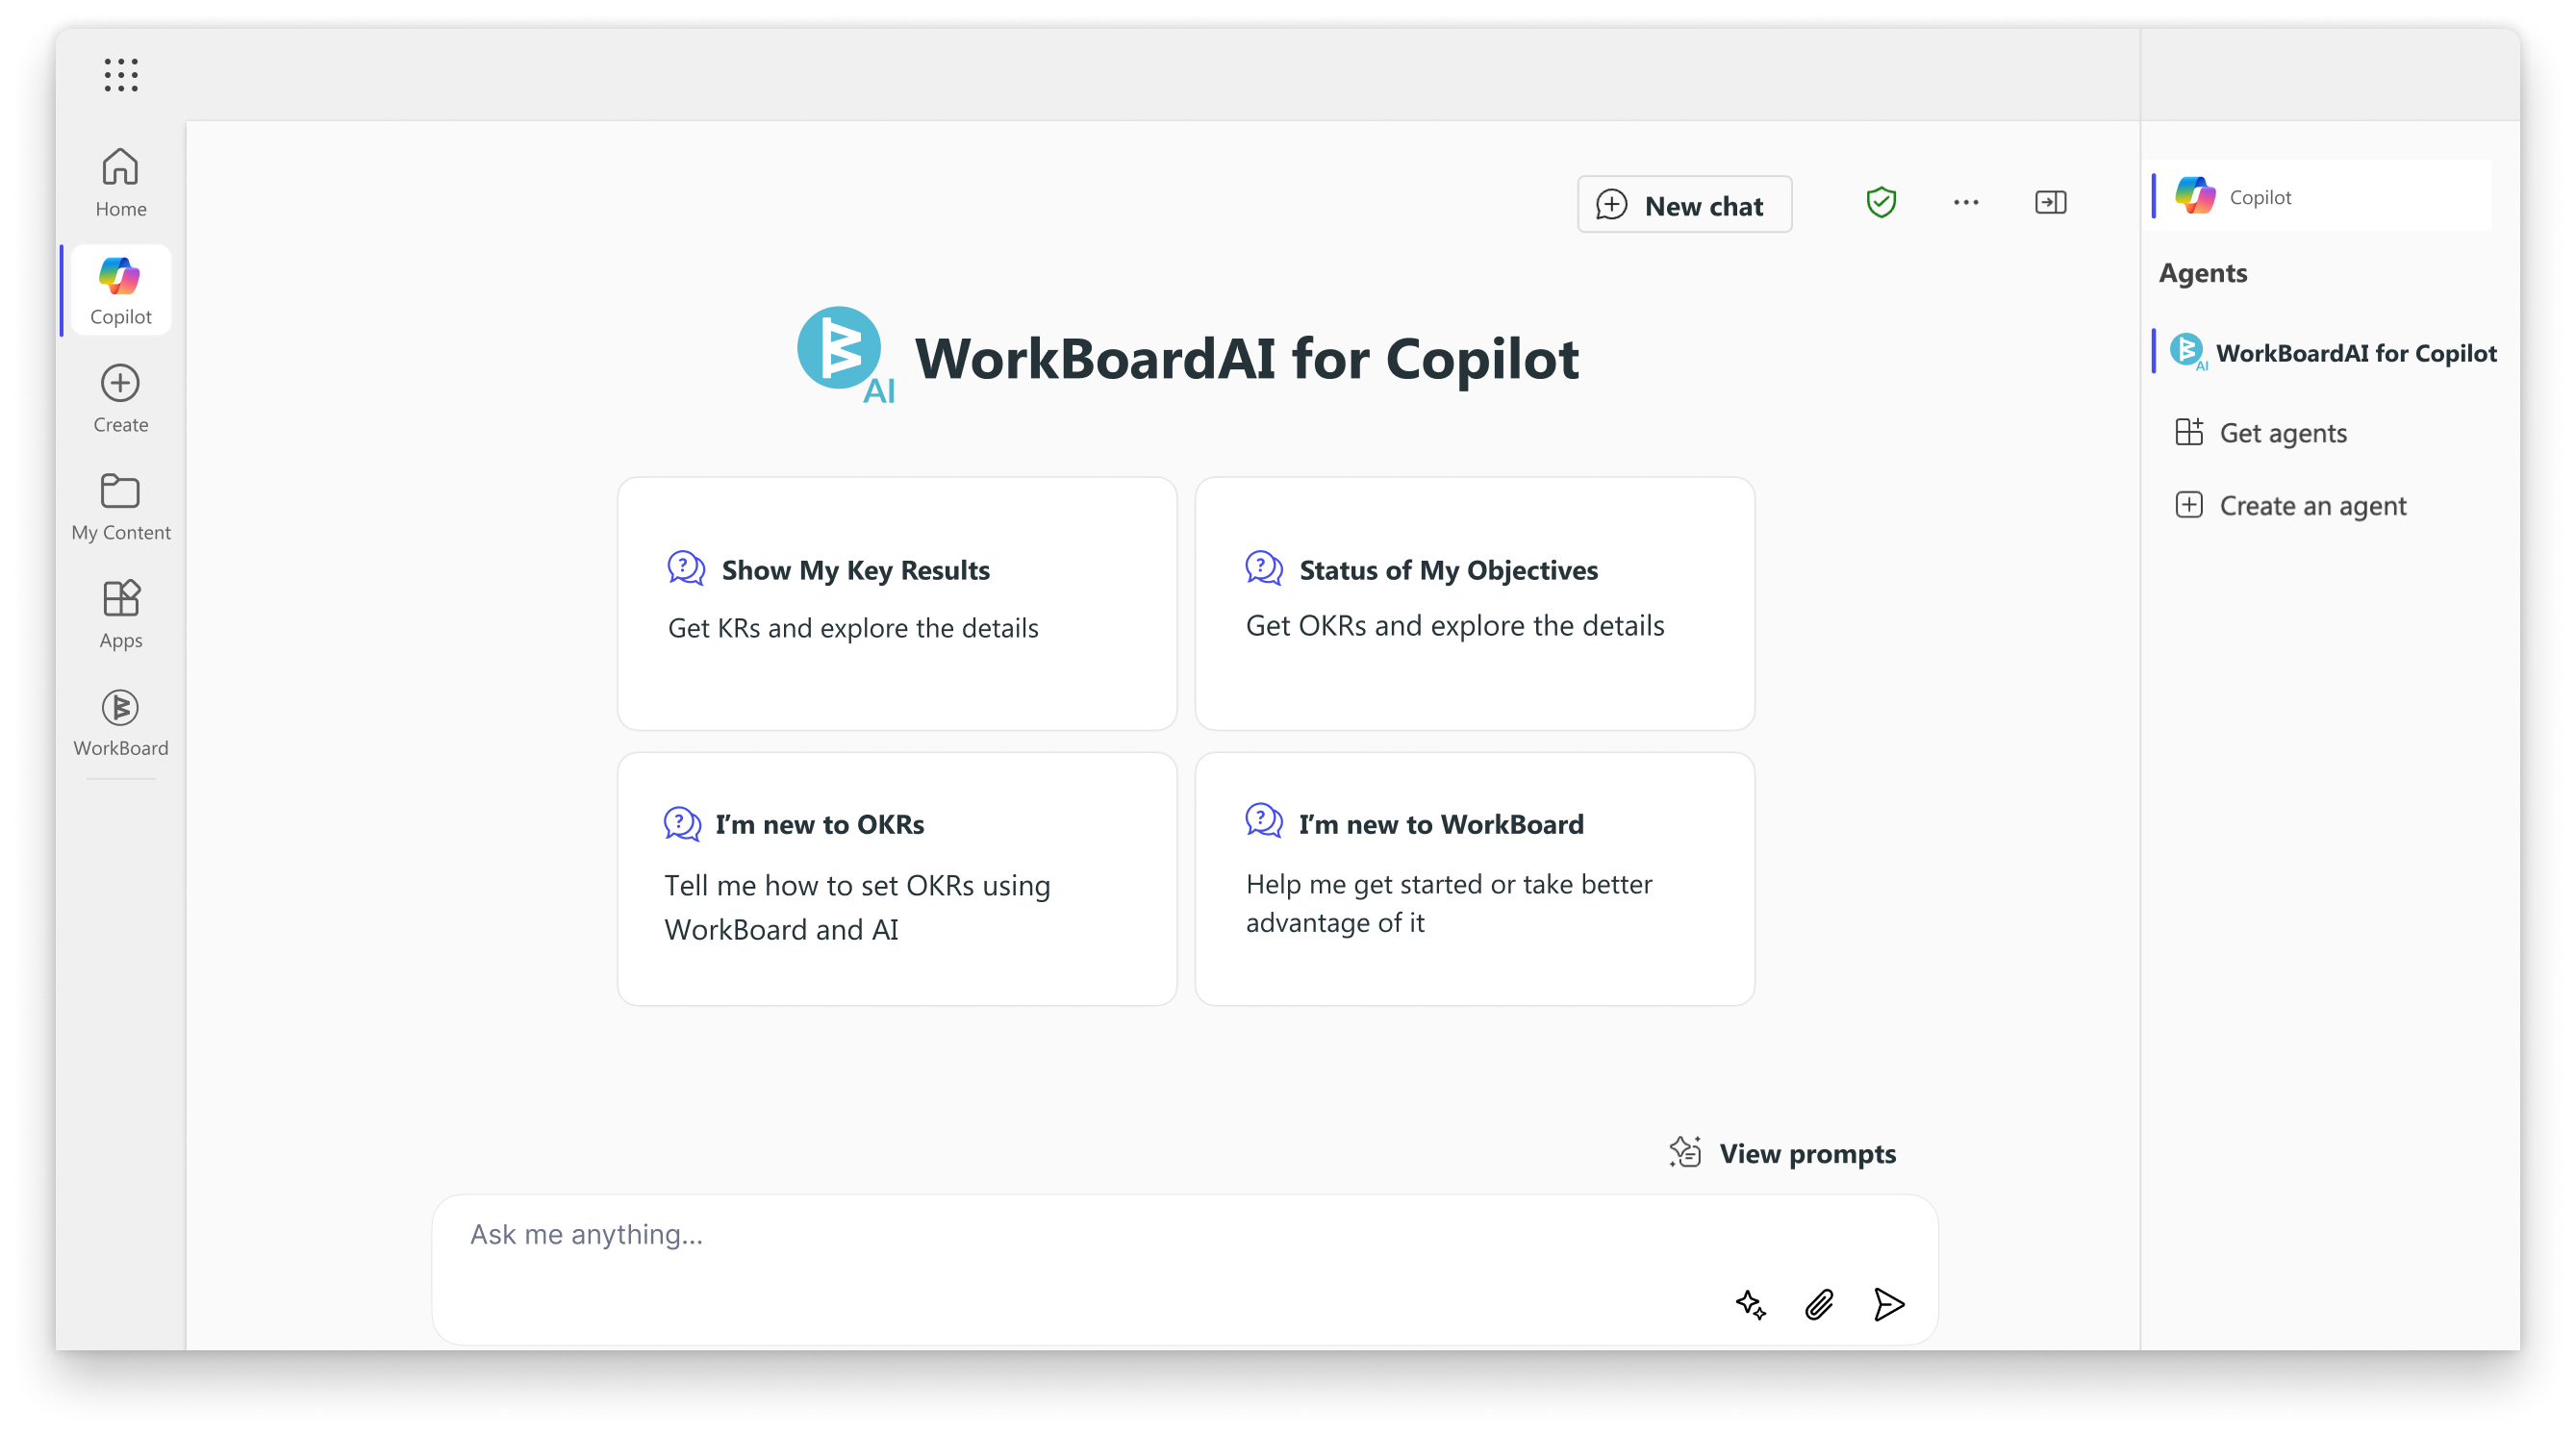The image size is (2576, 1433).
Task: Open Apps in the left sidebar
Action: coord(120,614)
